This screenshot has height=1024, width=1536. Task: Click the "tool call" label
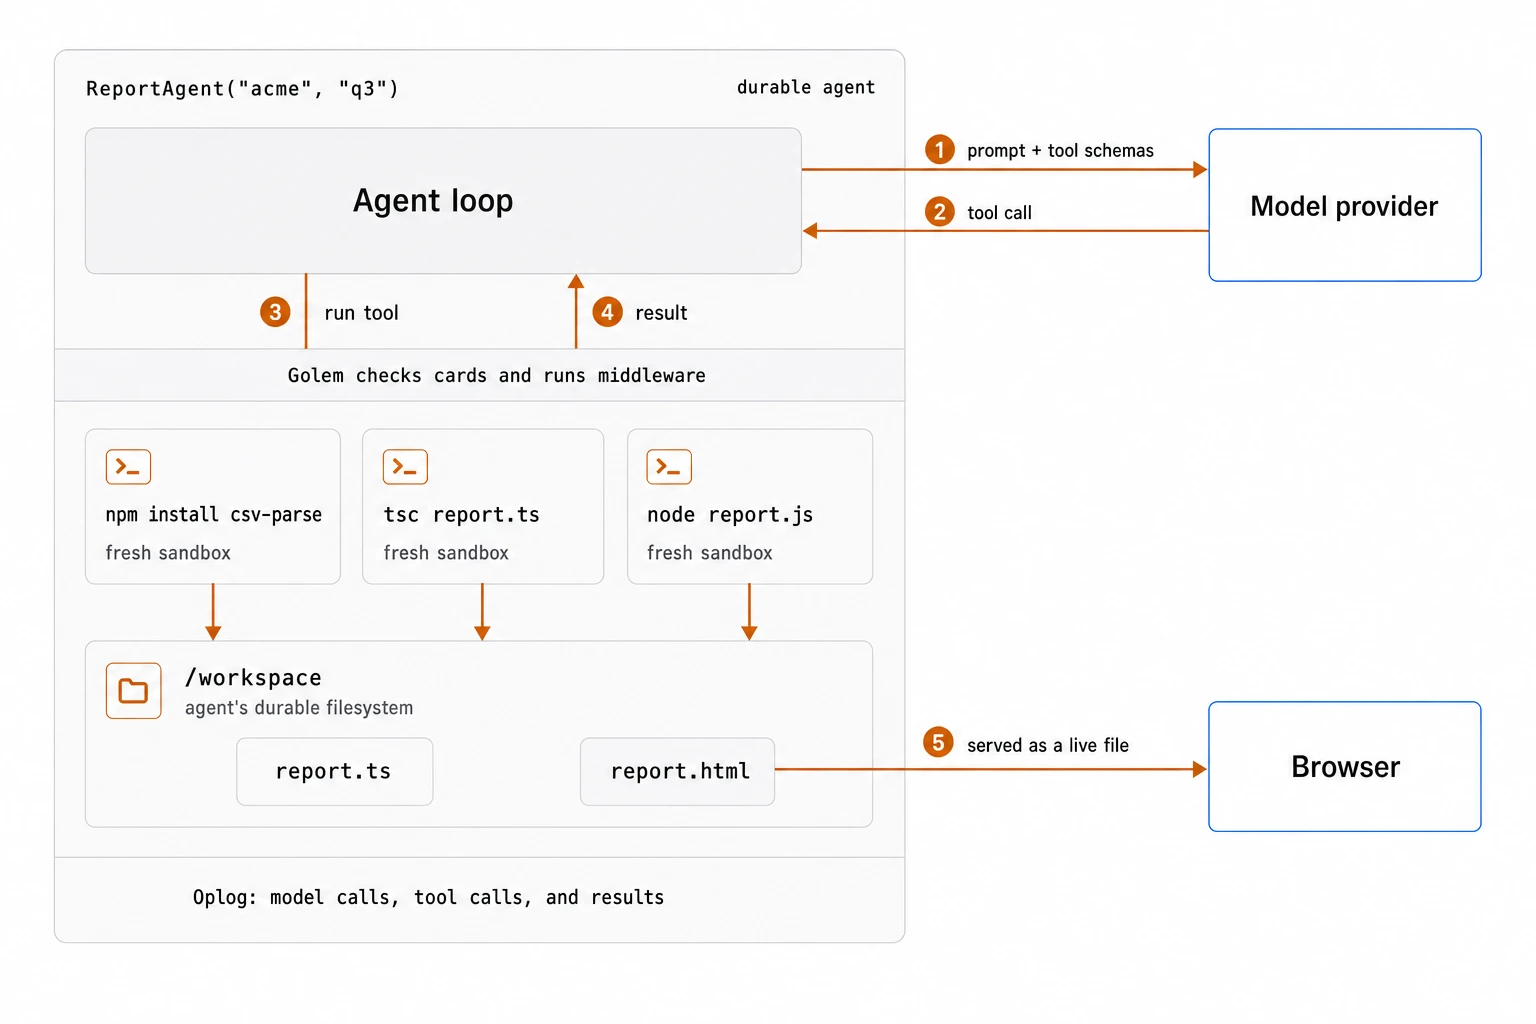[x=999, y=213]
